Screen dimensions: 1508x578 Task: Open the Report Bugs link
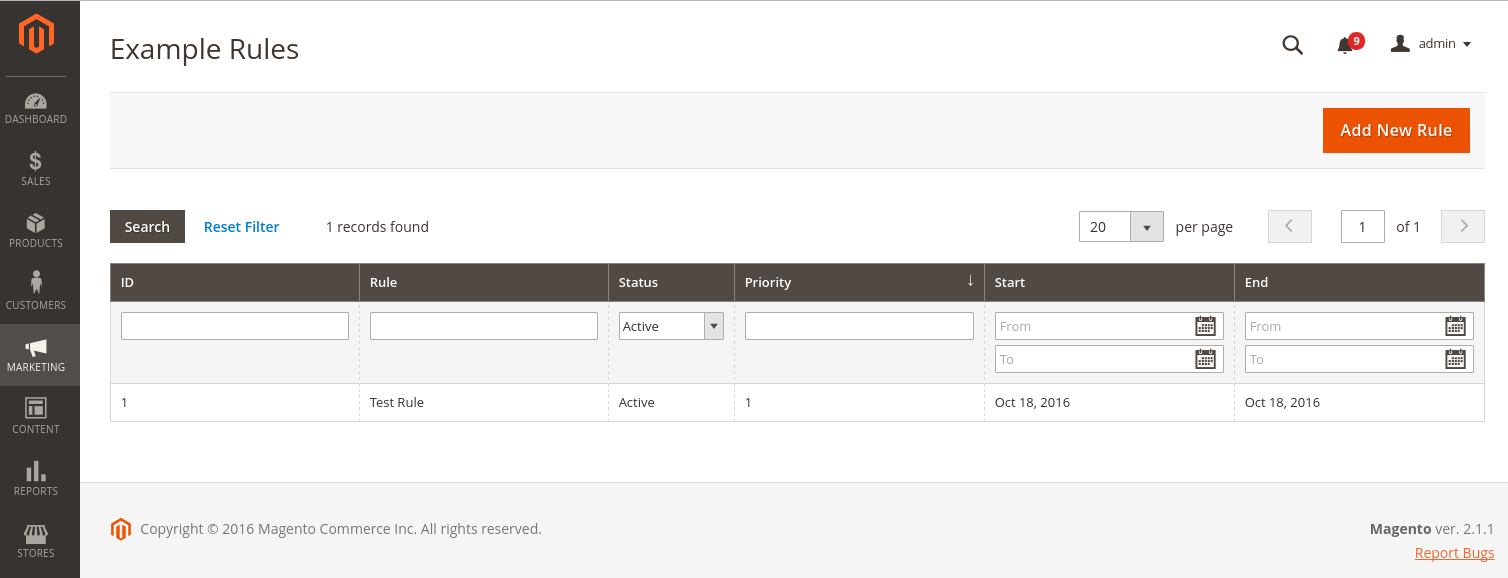[x=1454, y=552]
